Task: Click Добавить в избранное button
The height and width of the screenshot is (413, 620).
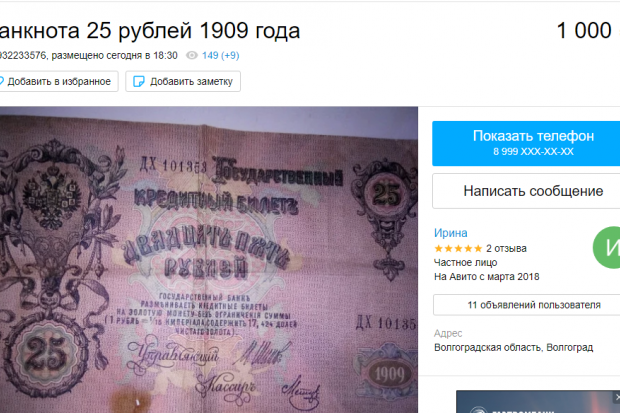Action: coord(59,81)
